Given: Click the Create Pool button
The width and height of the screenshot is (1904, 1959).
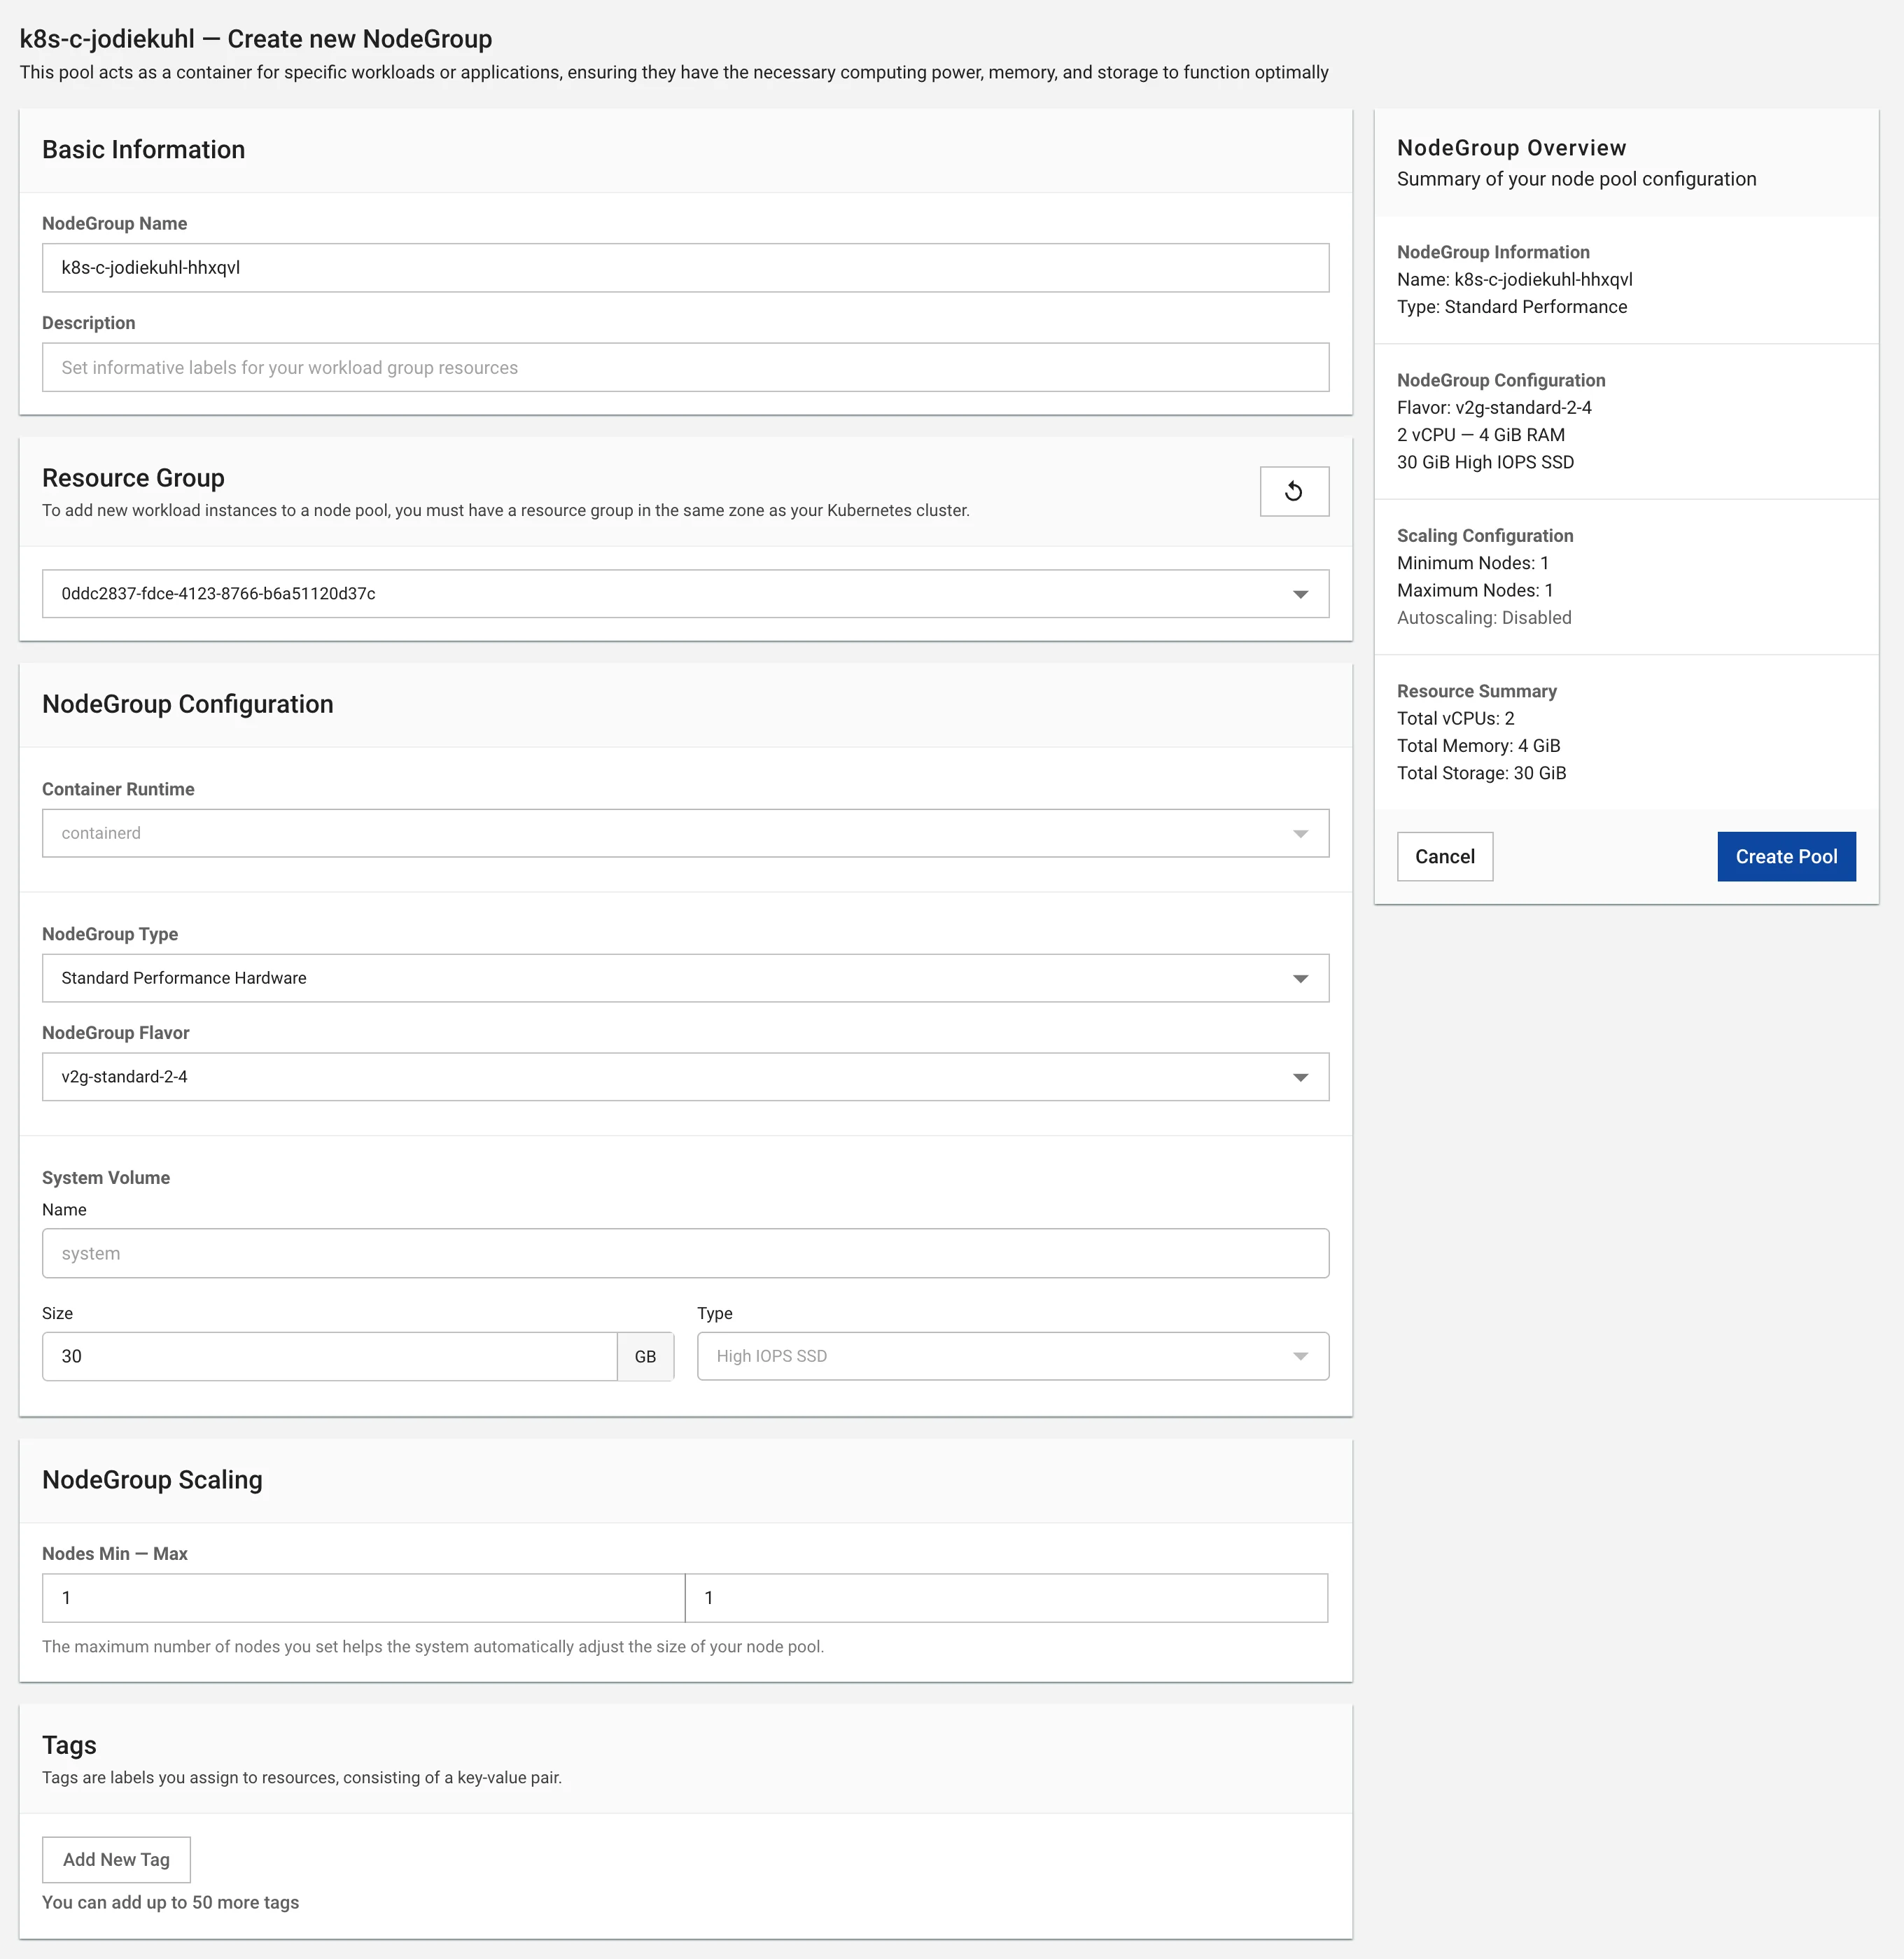Looking at the screenshot, I should pyautogui.click(x=1786, y=857).
